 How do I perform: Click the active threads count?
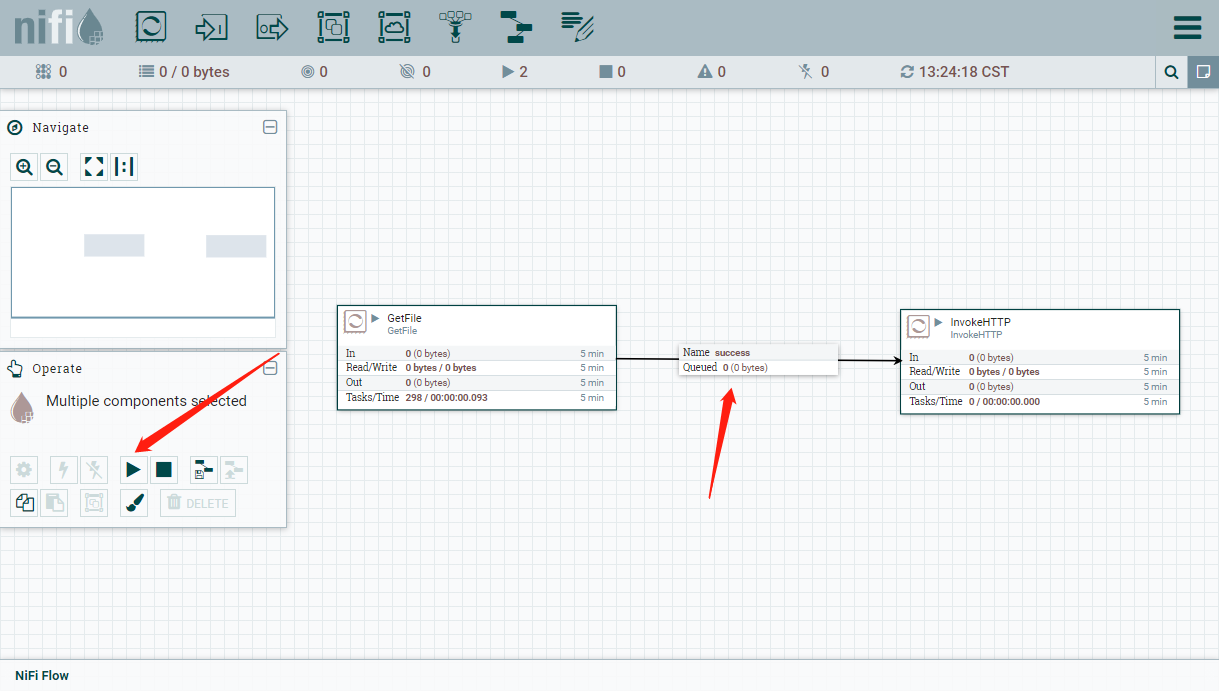(x=51, y=72)
